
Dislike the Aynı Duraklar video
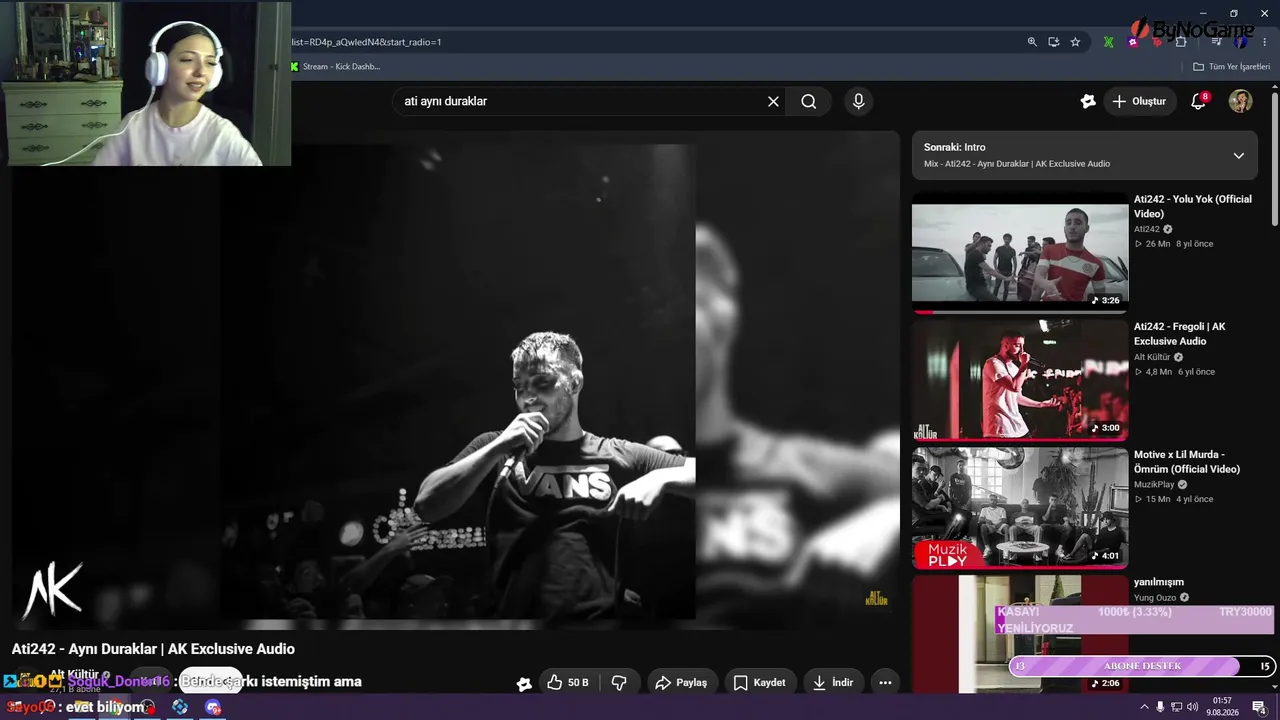point(619,682)
